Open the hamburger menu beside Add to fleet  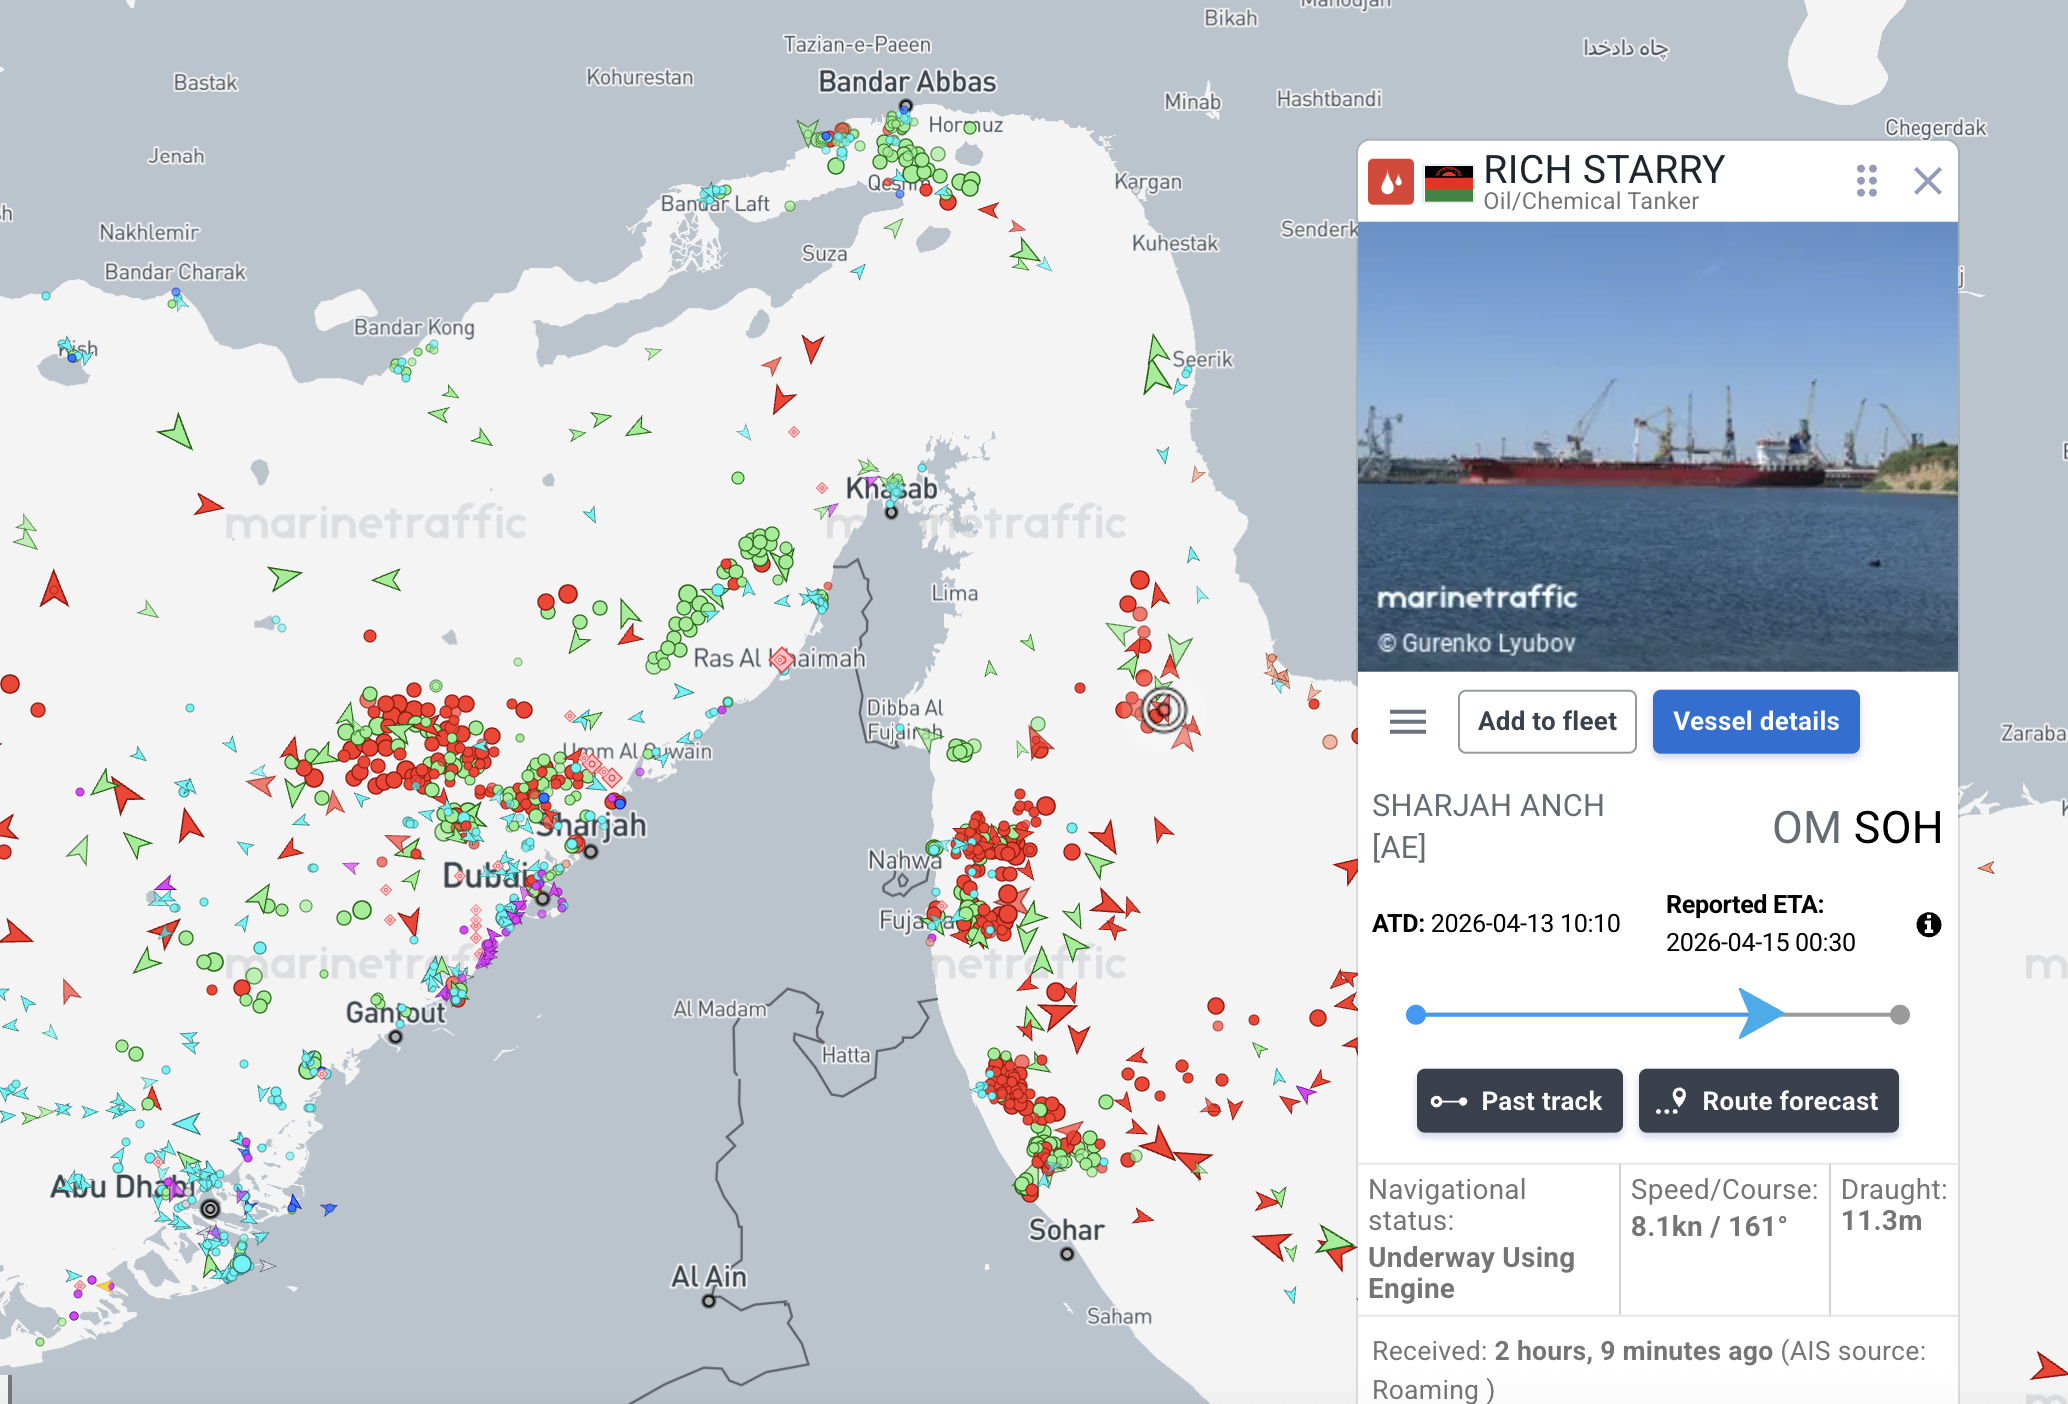(x=1407, y=722)
